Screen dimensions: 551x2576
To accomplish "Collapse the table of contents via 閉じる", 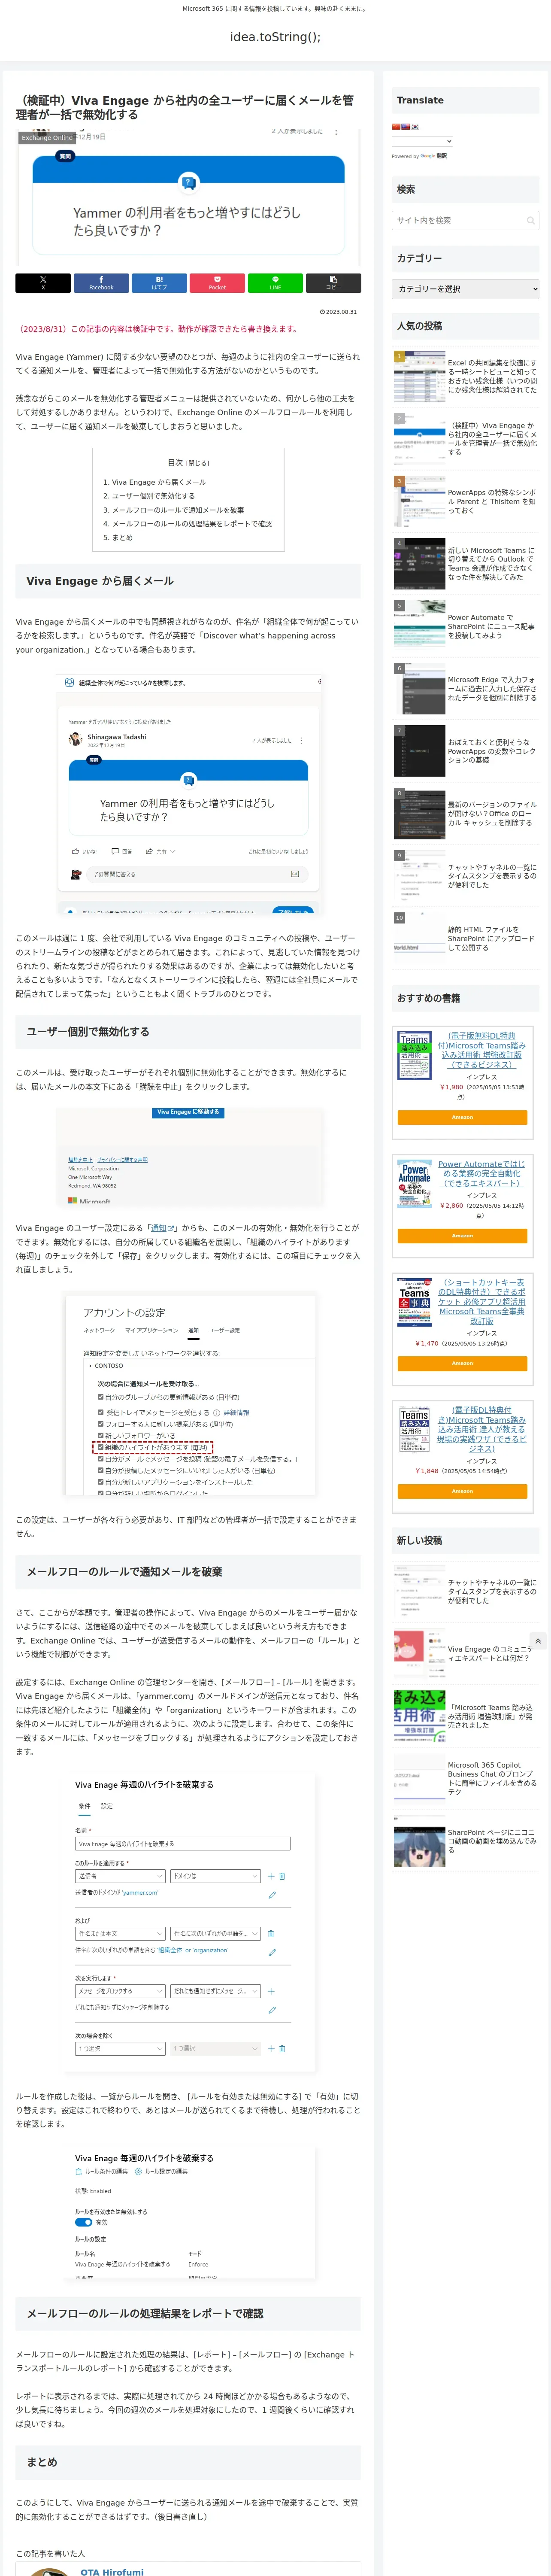I will click(197, 463).
